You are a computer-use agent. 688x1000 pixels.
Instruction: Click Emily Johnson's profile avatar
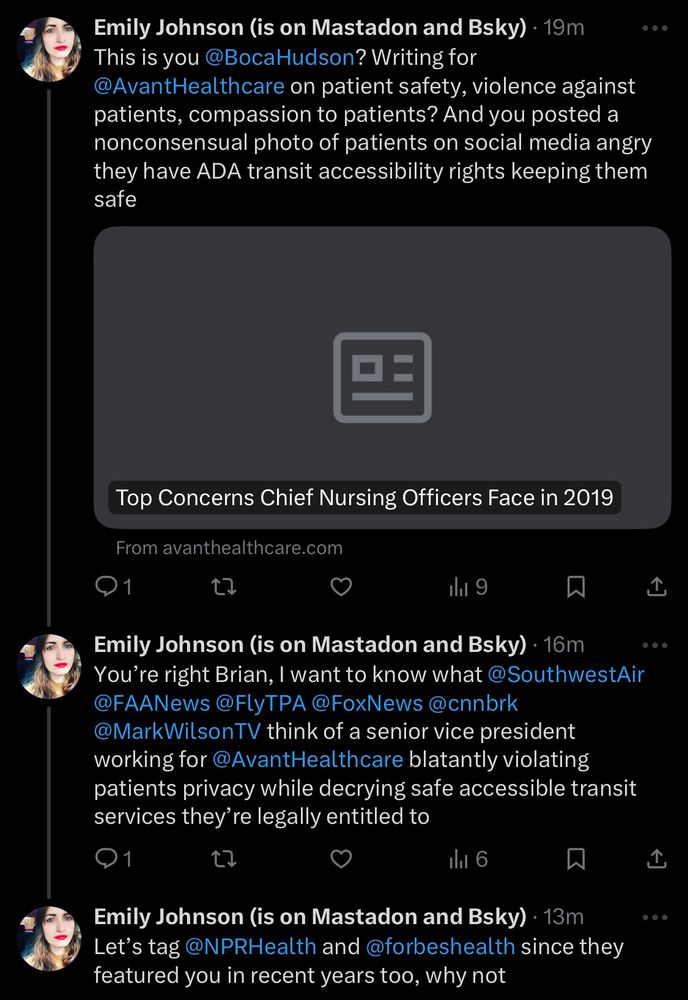[x=47, y=45]
